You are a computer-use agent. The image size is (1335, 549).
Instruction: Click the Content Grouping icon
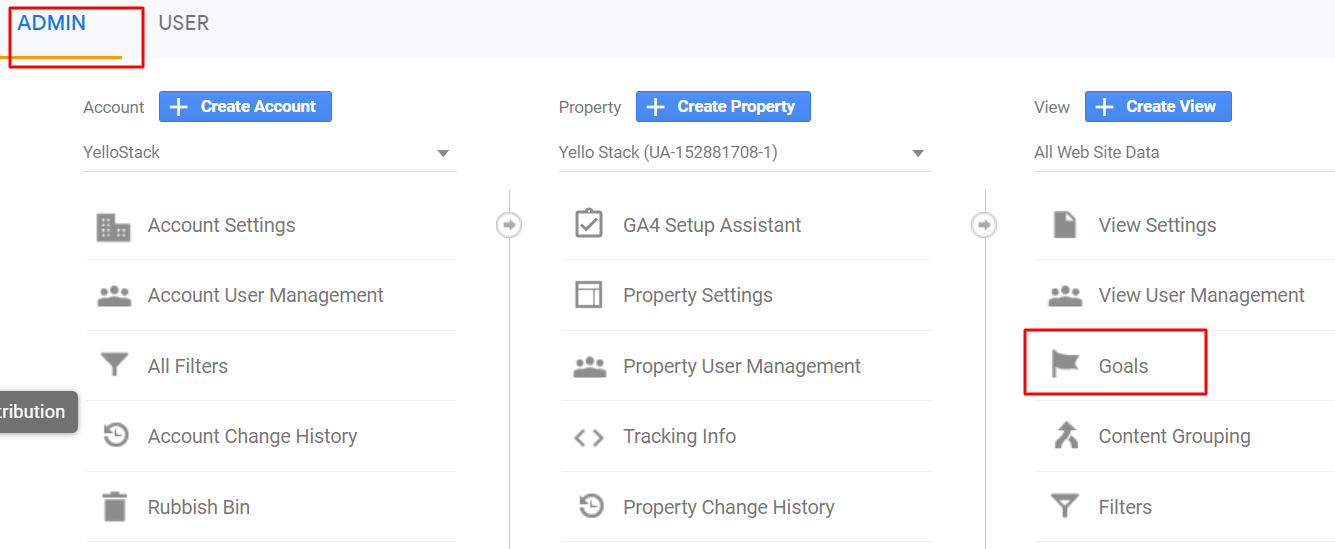point(1066,436)
